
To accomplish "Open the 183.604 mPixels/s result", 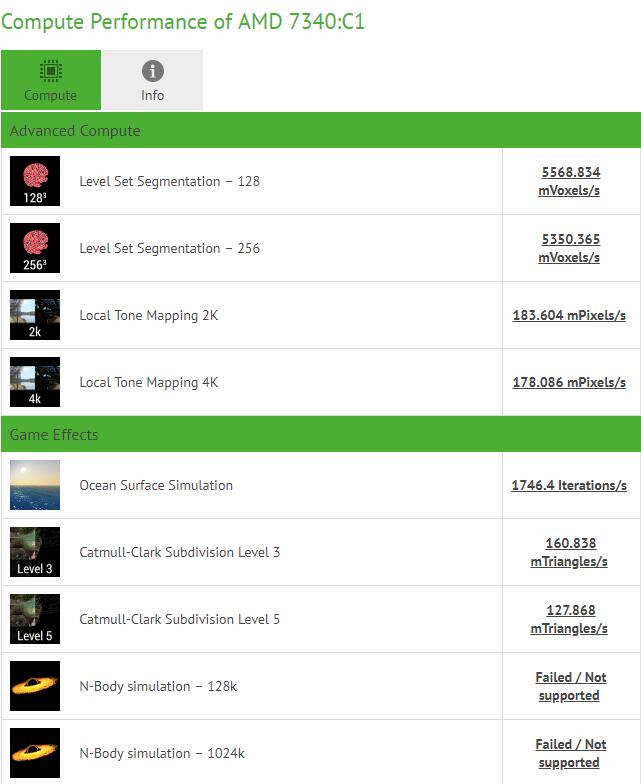I will tap(569, 315).
